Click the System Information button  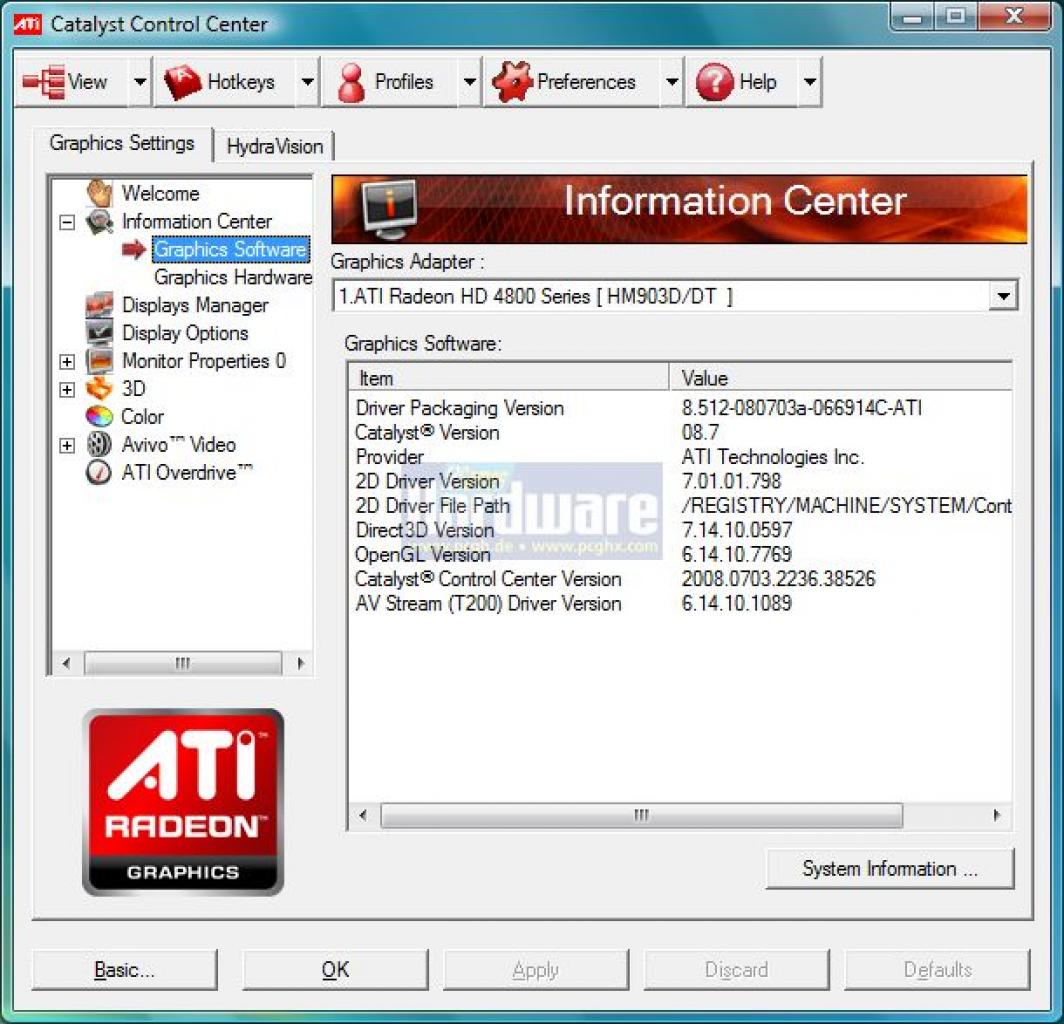(890, 868)
